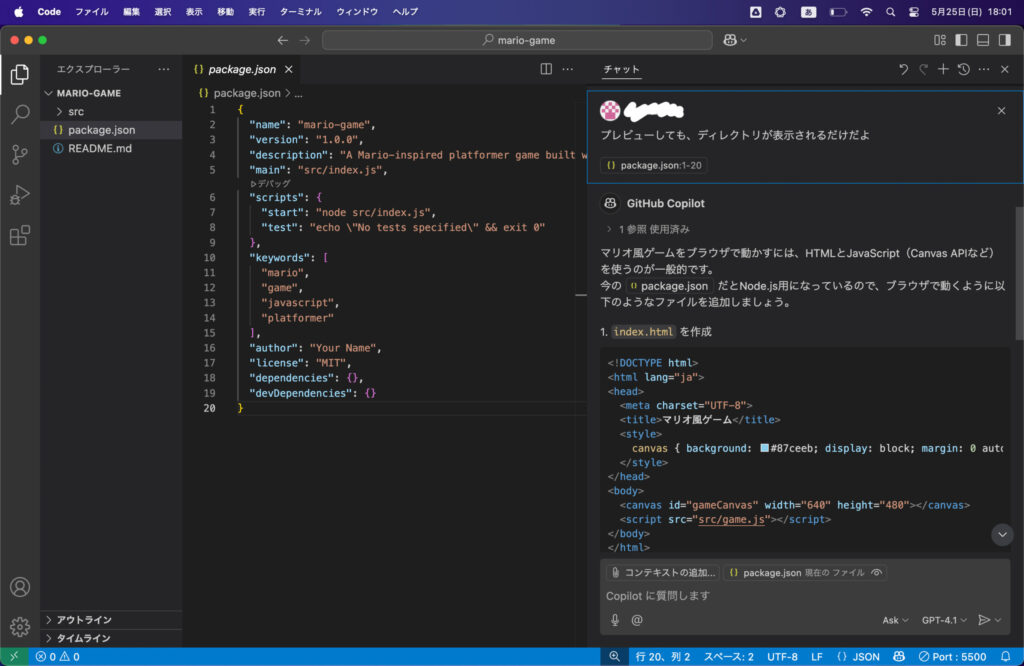The width and height of the screenshot is (1024, 666).
Task: Expand the 1 参照 使用済み references
Action: (x=647, y=229)
